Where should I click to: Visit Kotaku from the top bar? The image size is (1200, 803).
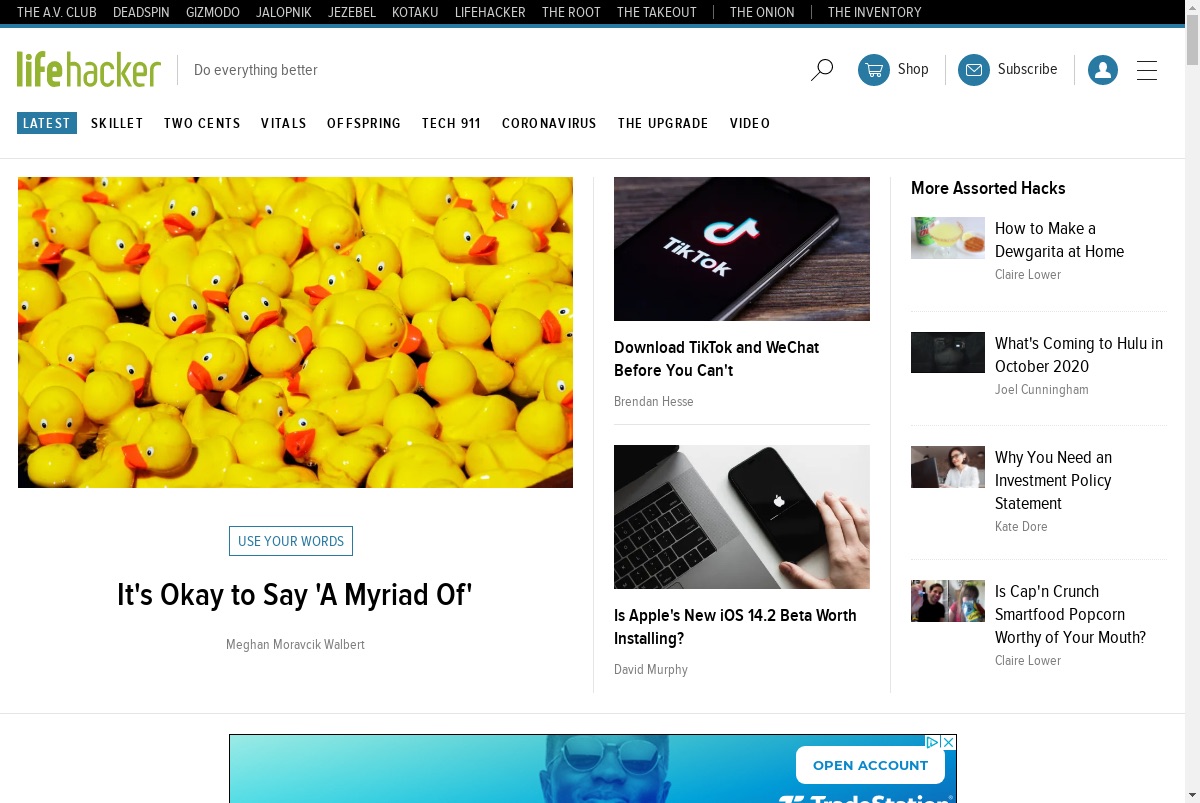tap(415, 12)
